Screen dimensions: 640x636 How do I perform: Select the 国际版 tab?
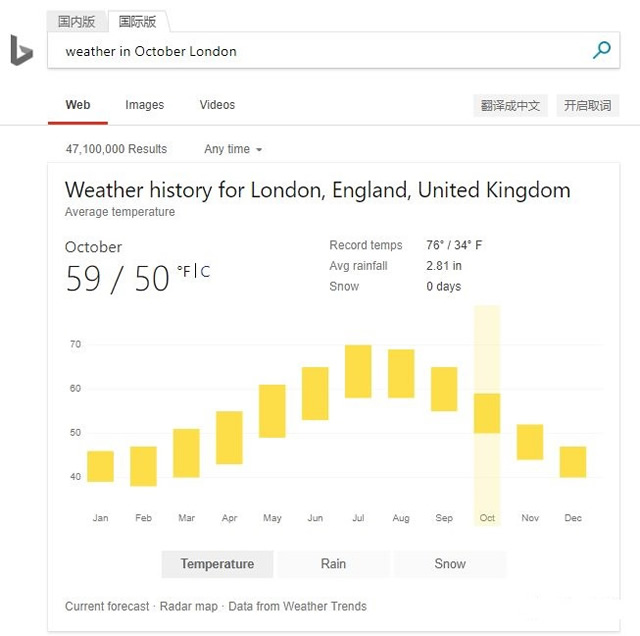137,21
